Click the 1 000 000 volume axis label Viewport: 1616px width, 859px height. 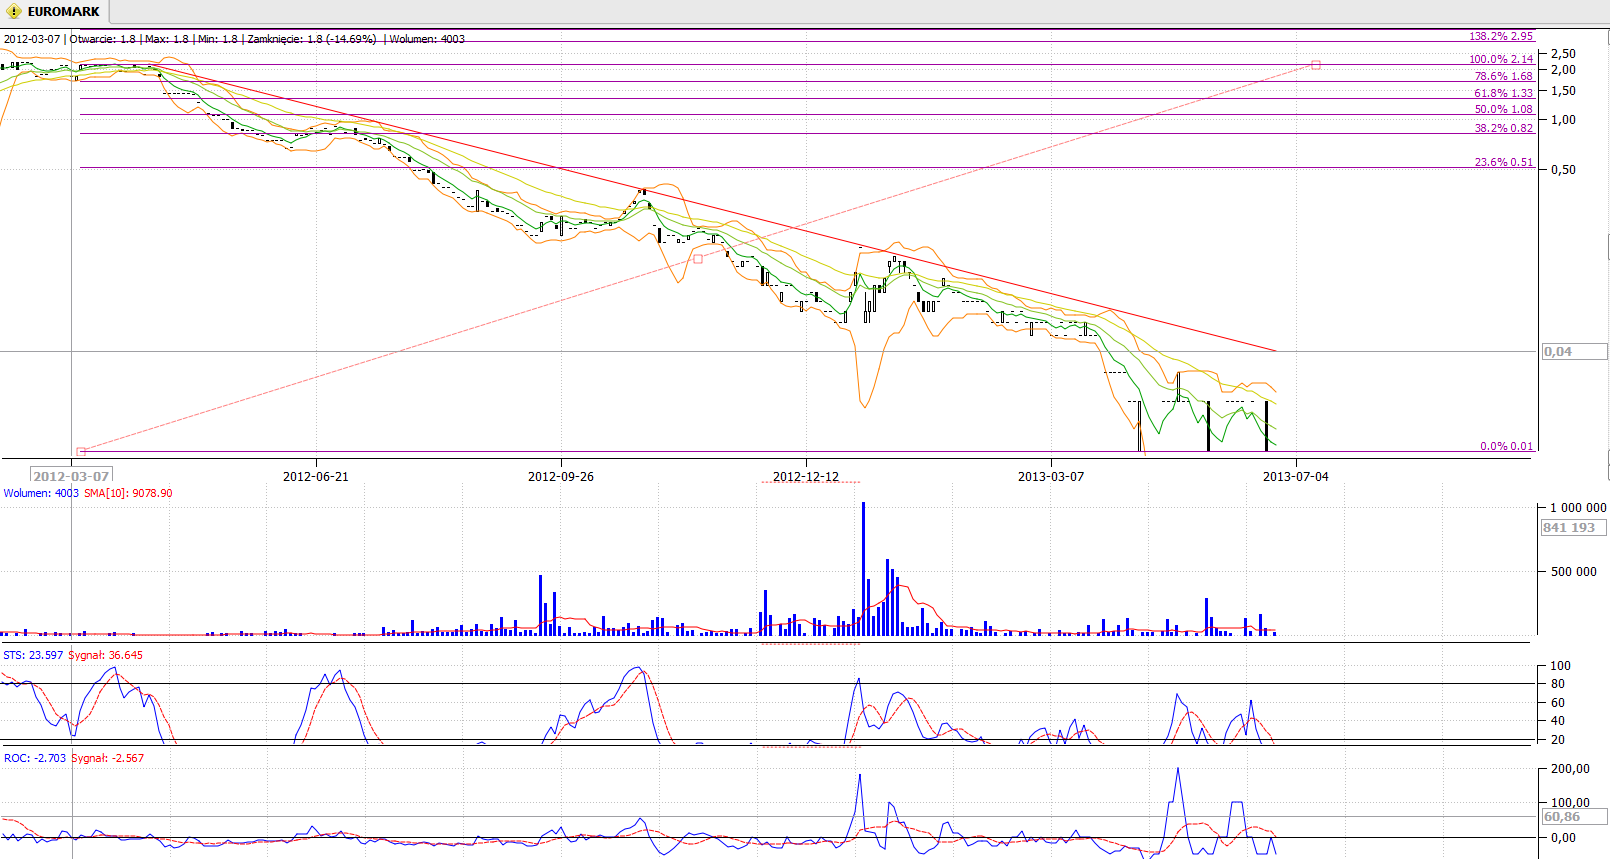pyautogui.click(x=1578, y=508)
